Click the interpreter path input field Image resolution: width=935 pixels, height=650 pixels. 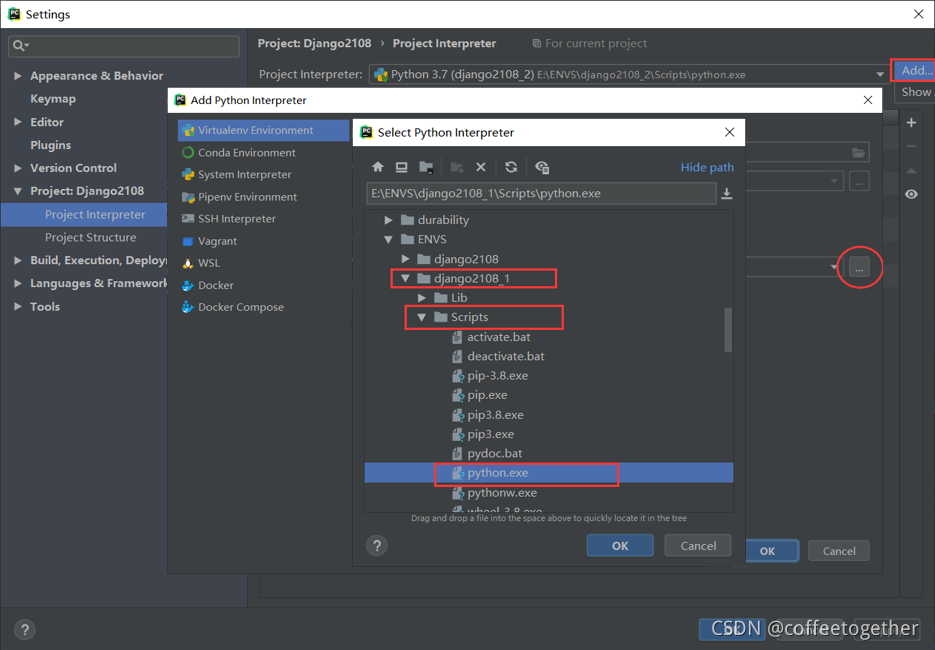(541, 193)
